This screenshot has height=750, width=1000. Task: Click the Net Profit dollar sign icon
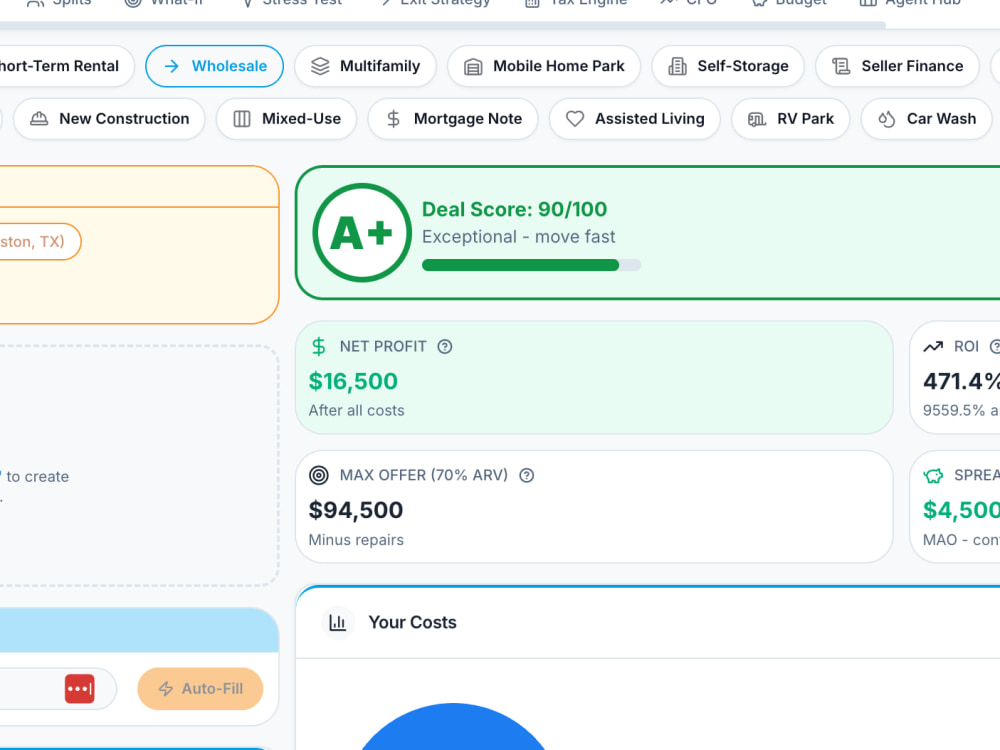318,346
